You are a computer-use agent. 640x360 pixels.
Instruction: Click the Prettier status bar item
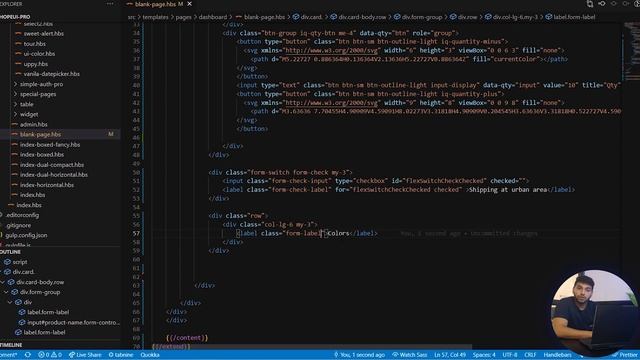pyautogui.click(x=625, y=355)
